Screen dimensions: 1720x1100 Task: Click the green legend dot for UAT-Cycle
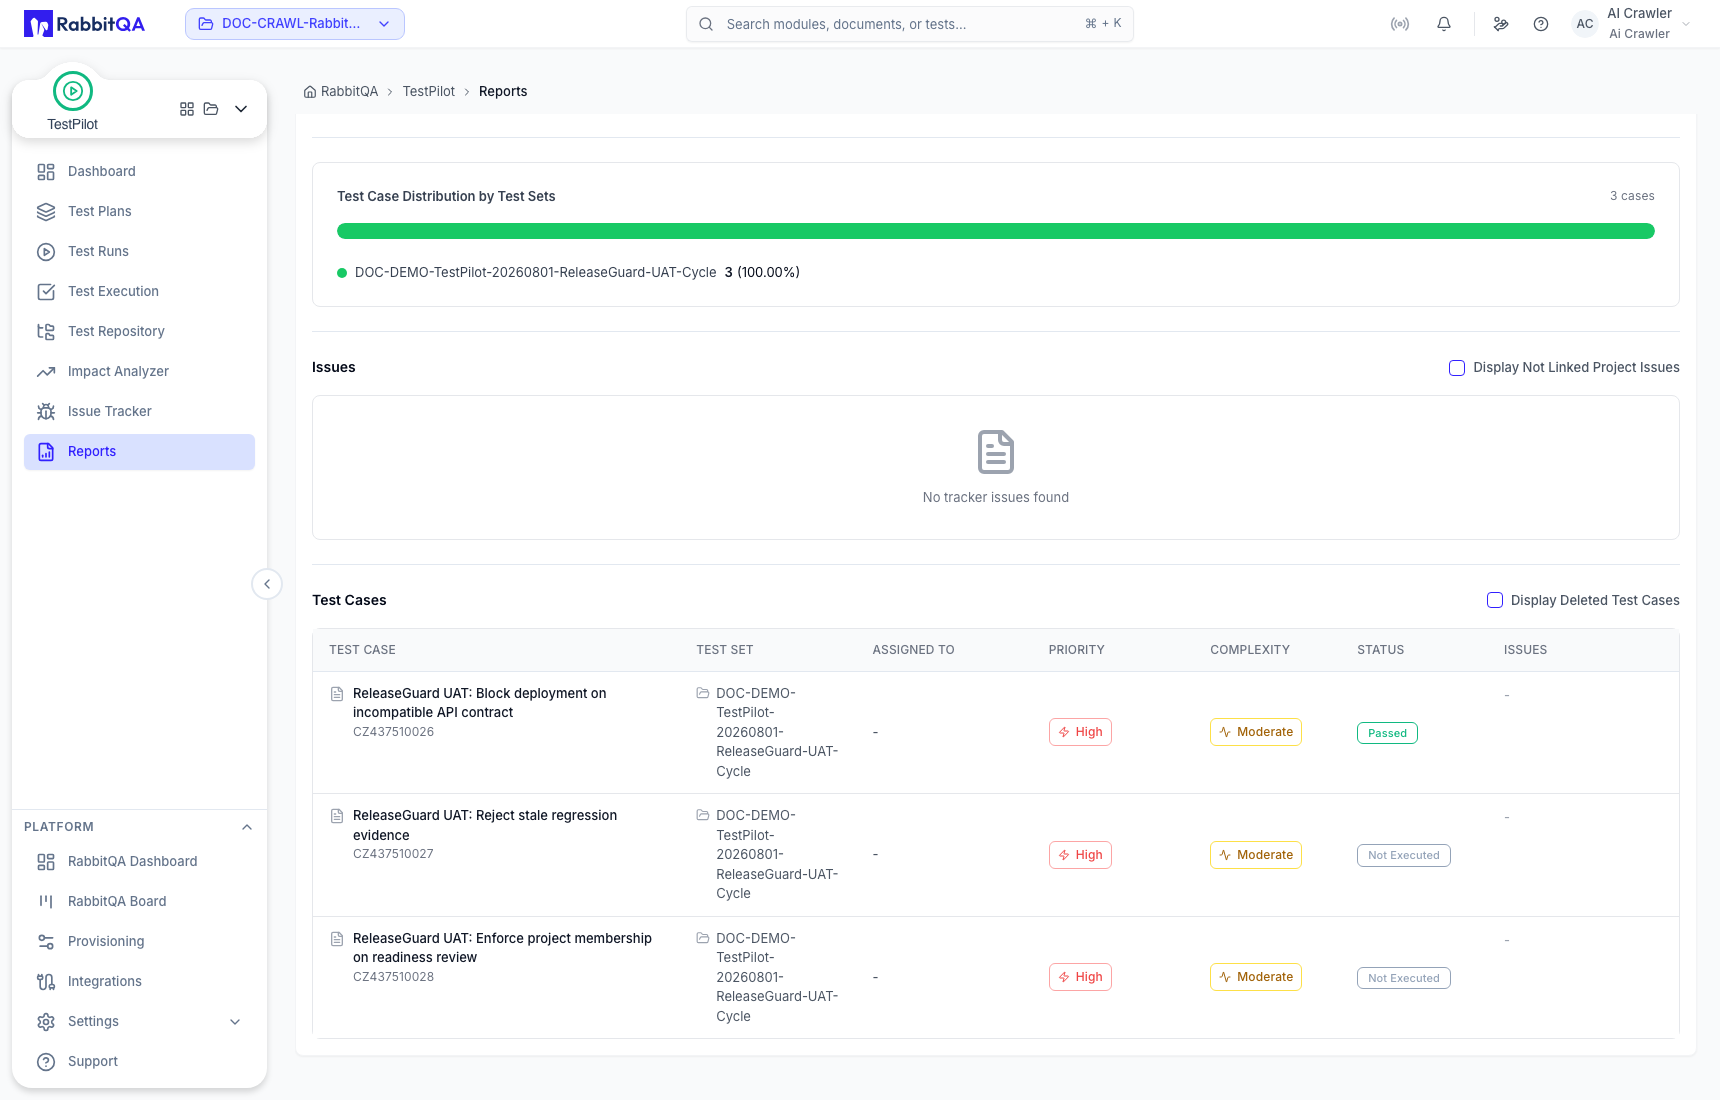click(x=342, y=273)
